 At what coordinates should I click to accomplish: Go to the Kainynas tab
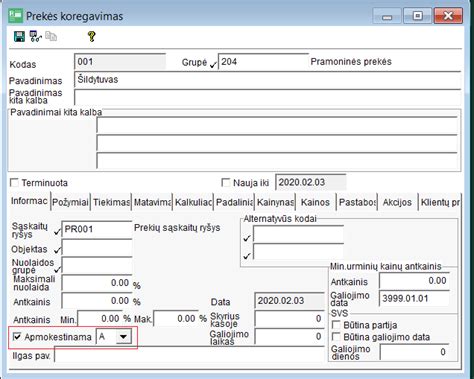(x=275, y=202)
